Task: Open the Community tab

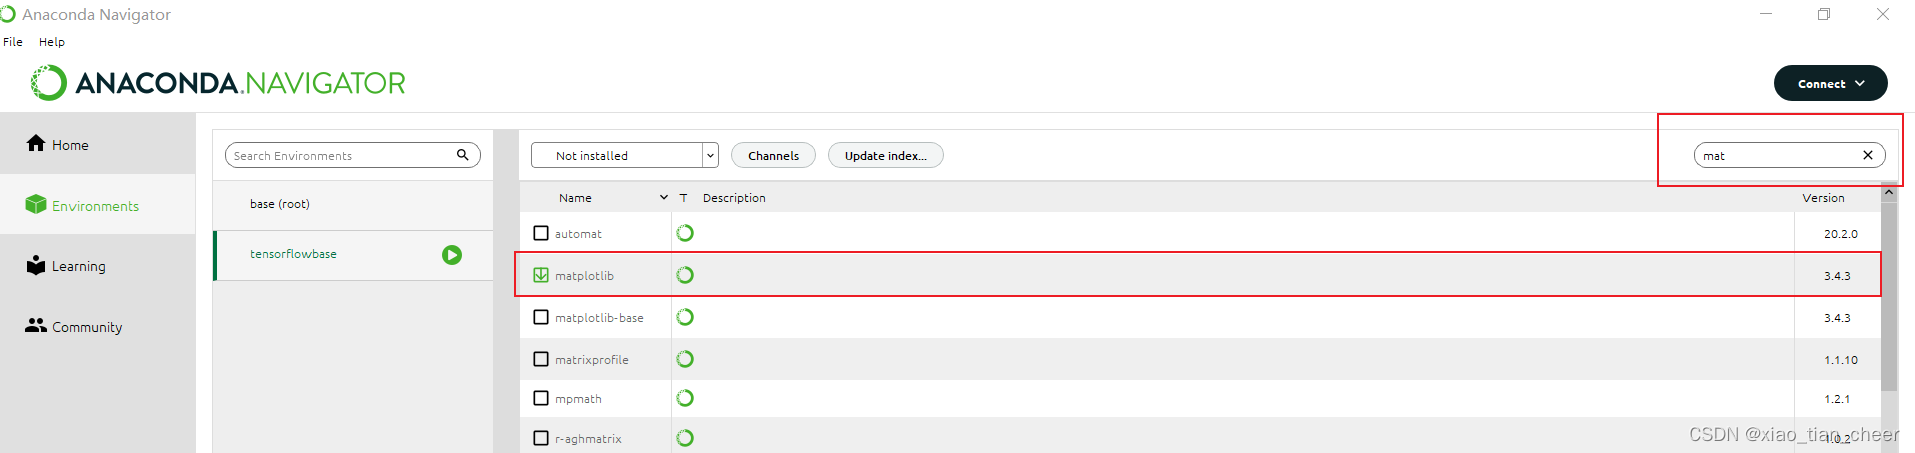Action: coord(98,327)
